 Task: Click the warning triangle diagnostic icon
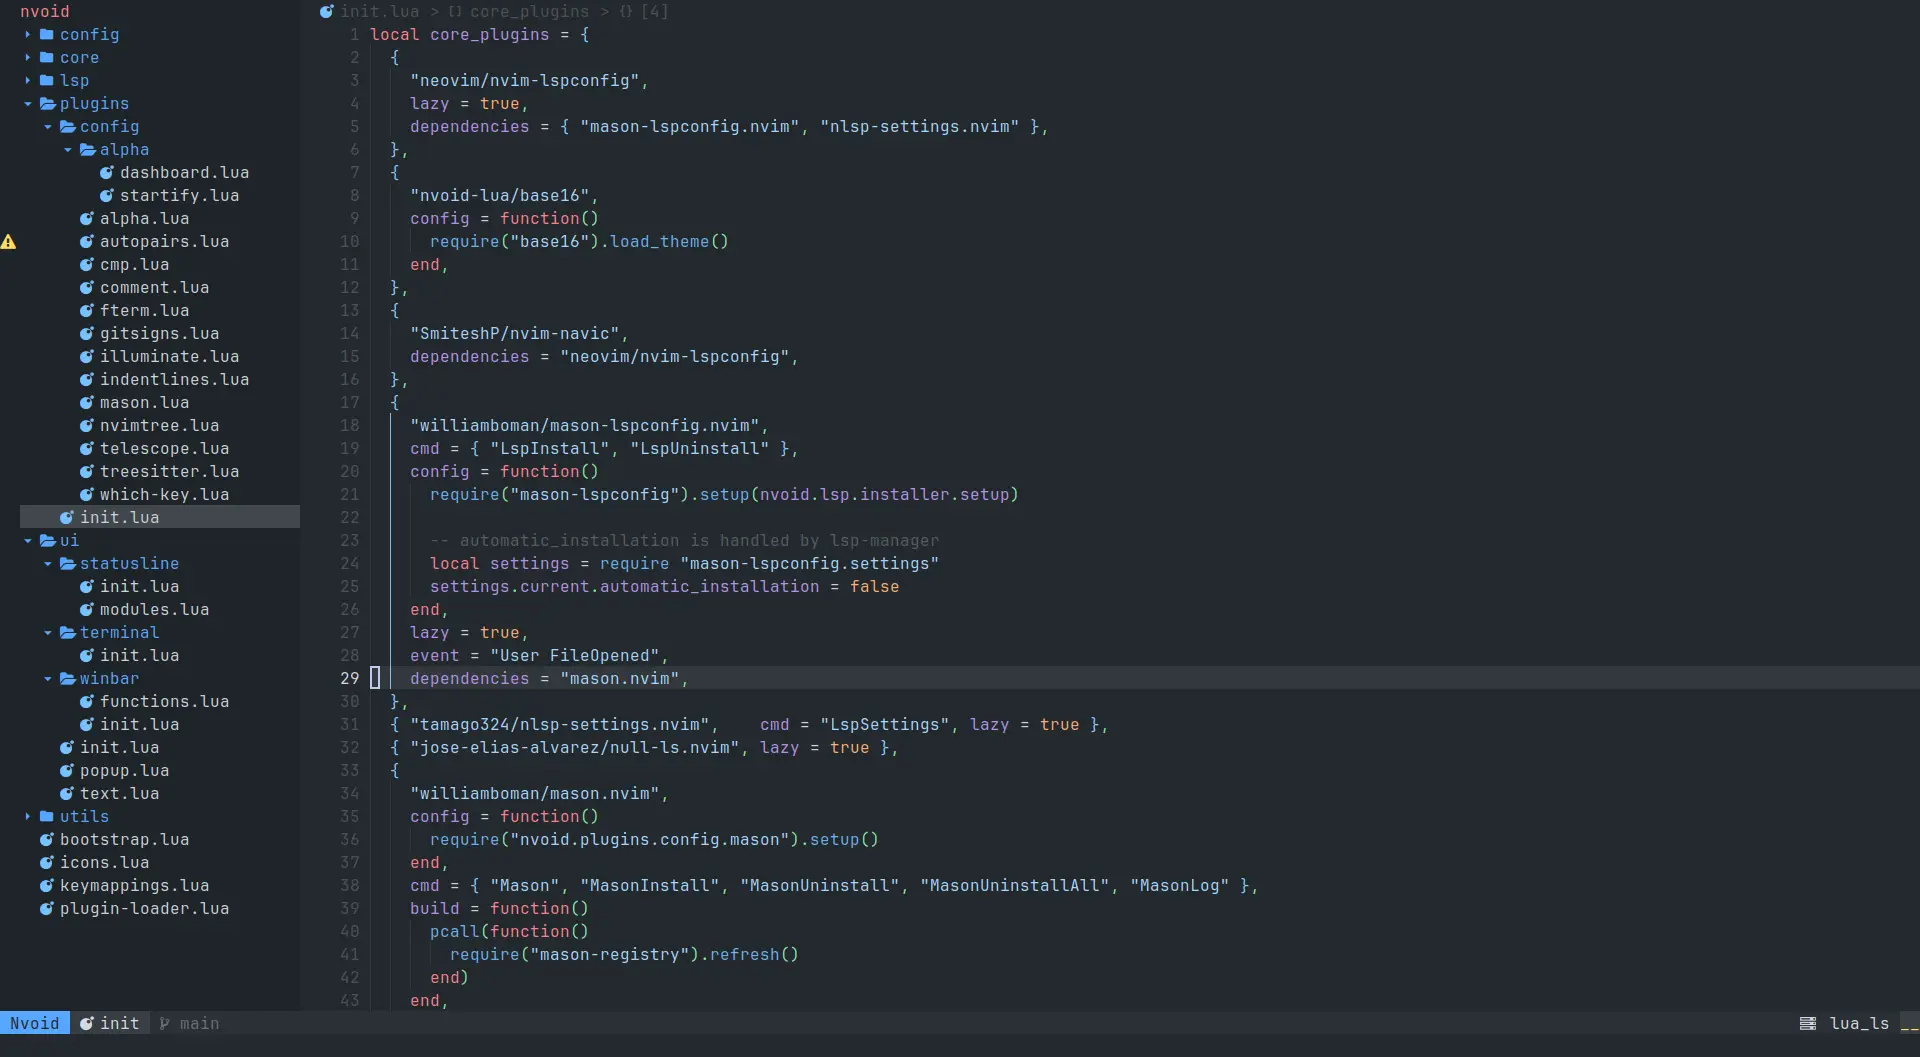(x=8, y=242)
